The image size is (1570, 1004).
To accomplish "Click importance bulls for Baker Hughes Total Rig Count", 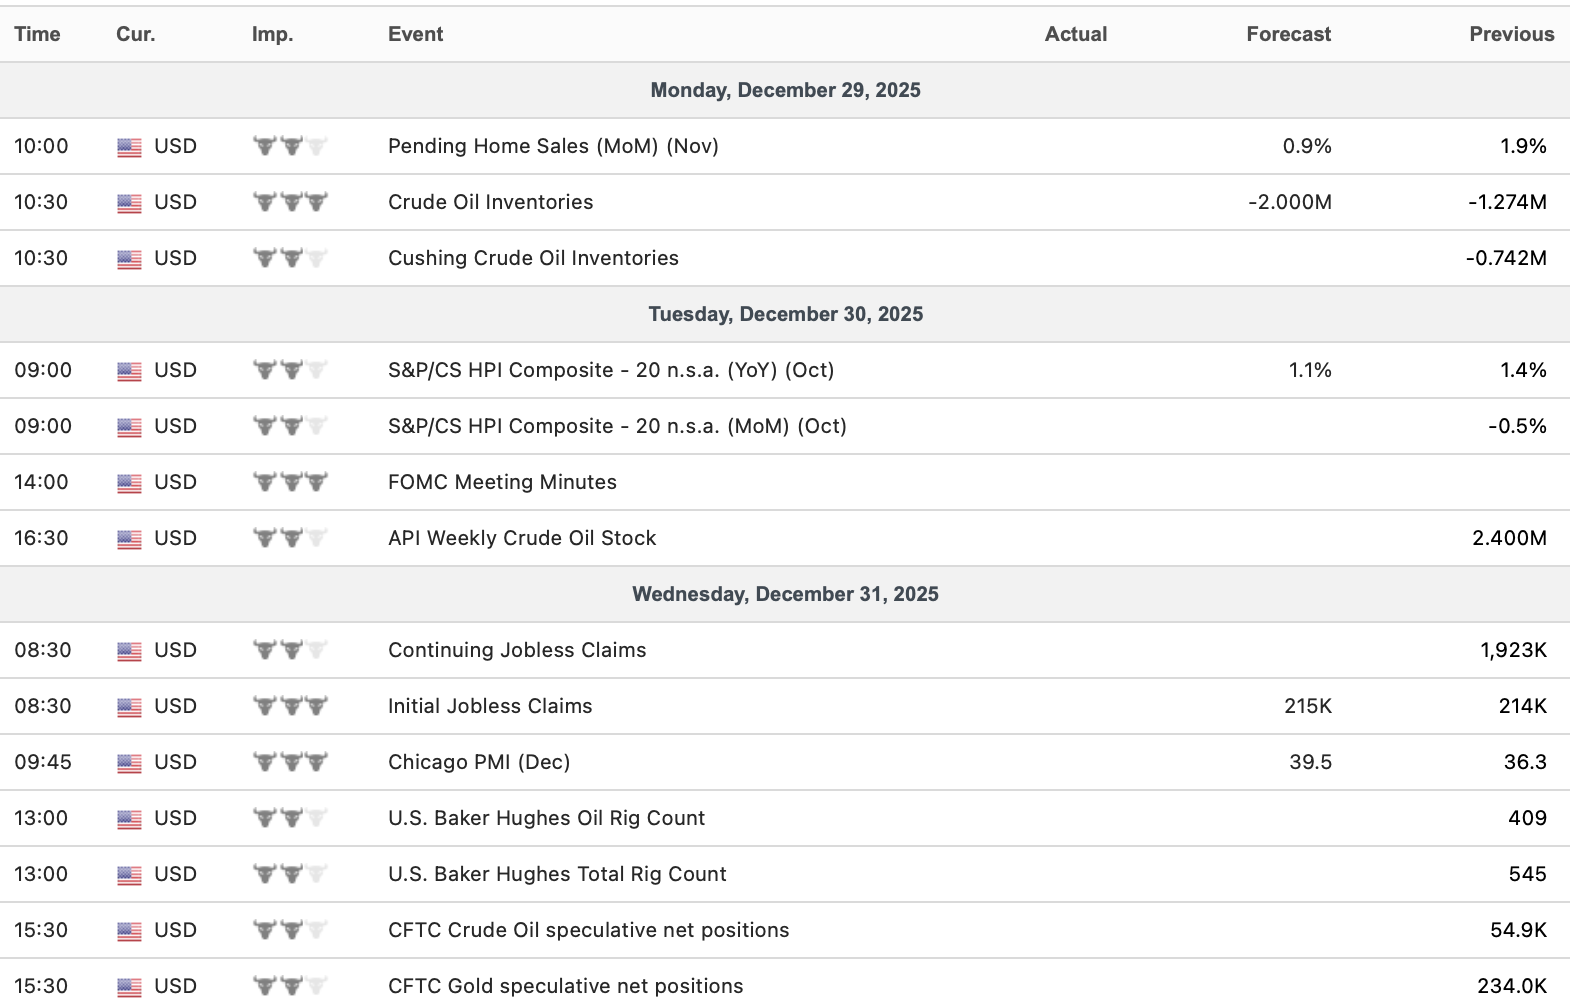I will [x=290, y=874].
